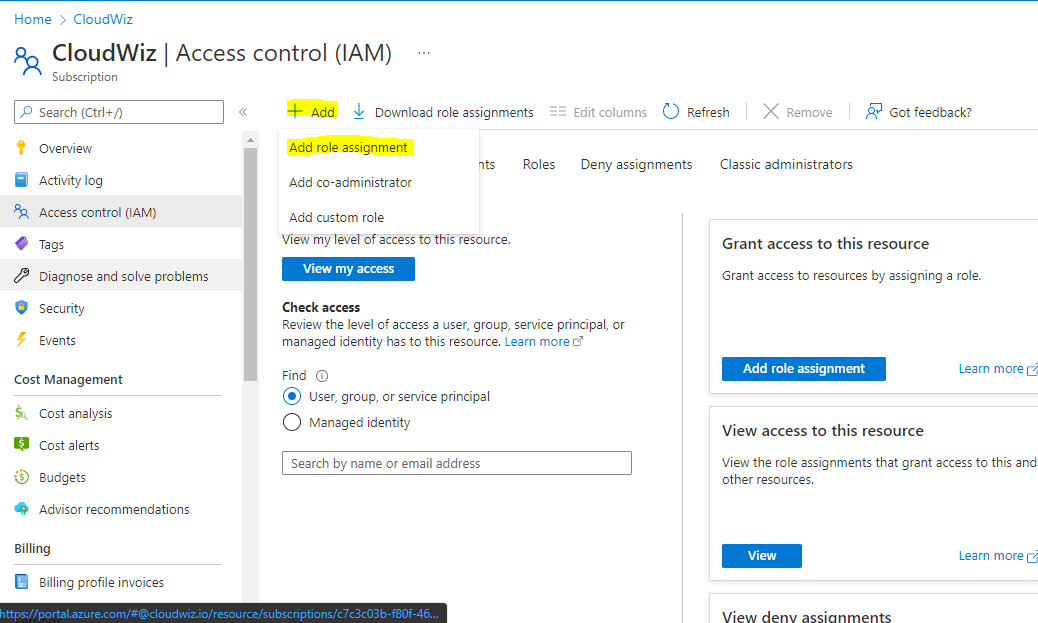Click the Overview key icon in sidebar

pyautogui.click(x=21, y=148)
